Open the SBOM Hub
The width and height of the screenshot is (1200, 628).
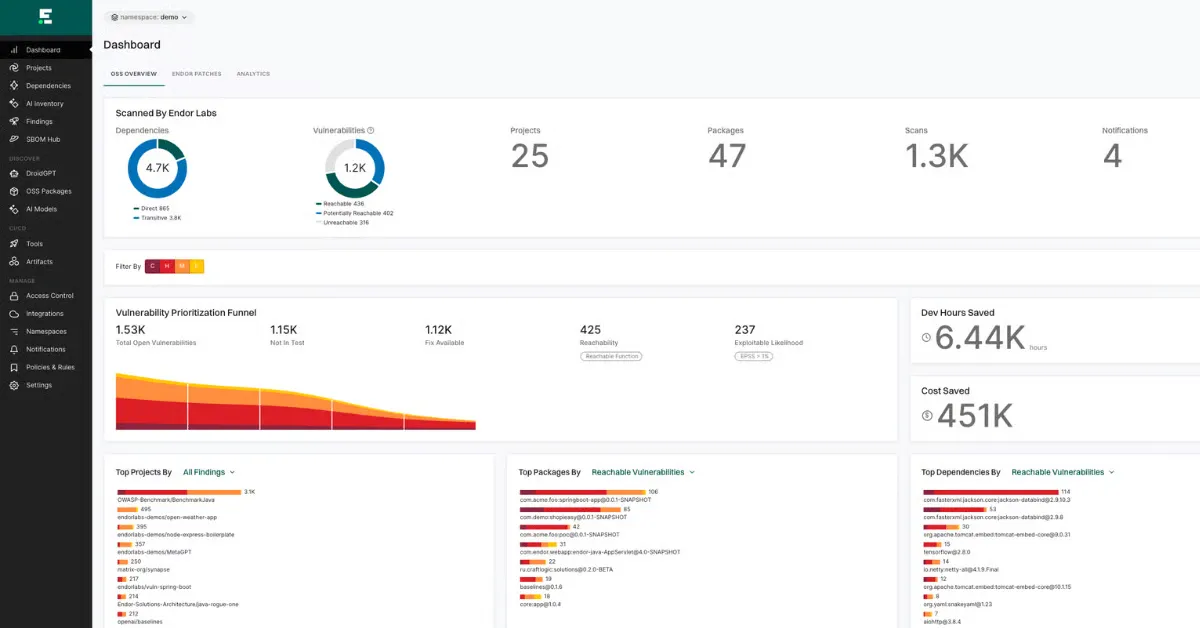coord(43,139)
